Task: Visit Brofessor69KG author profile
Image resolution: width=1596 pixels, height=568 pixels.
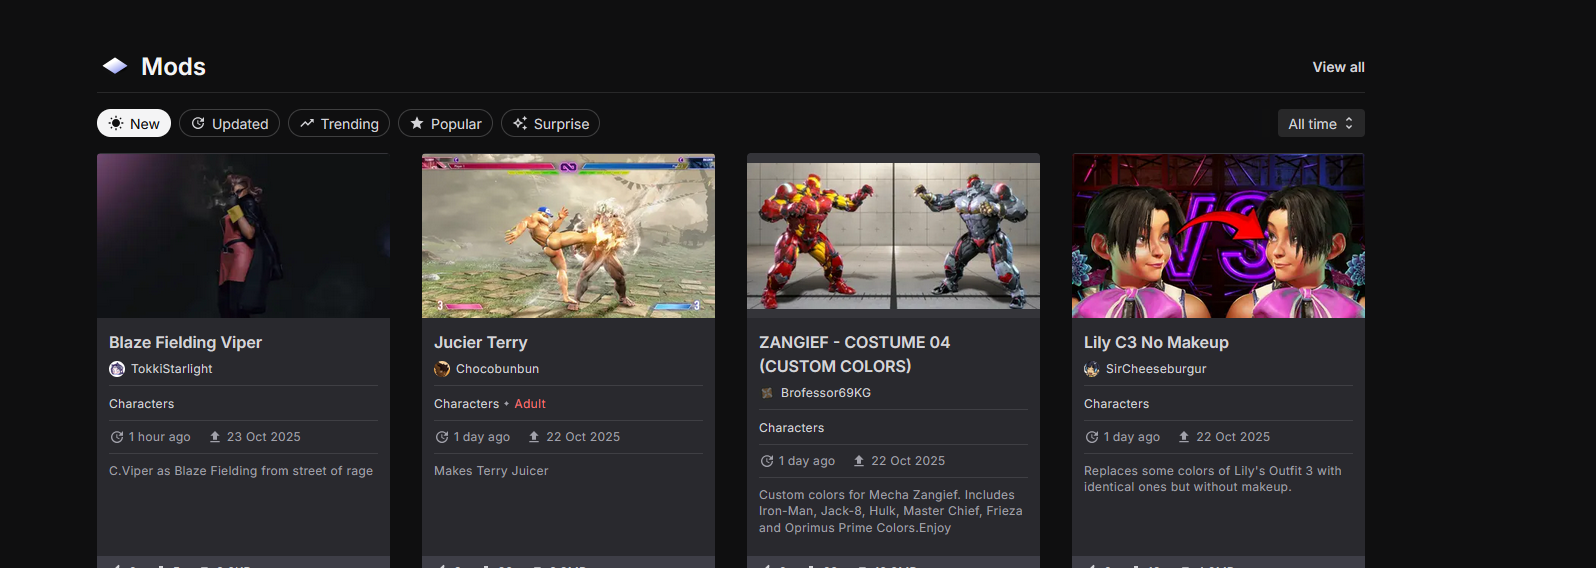Action: (x=826, y=393)
